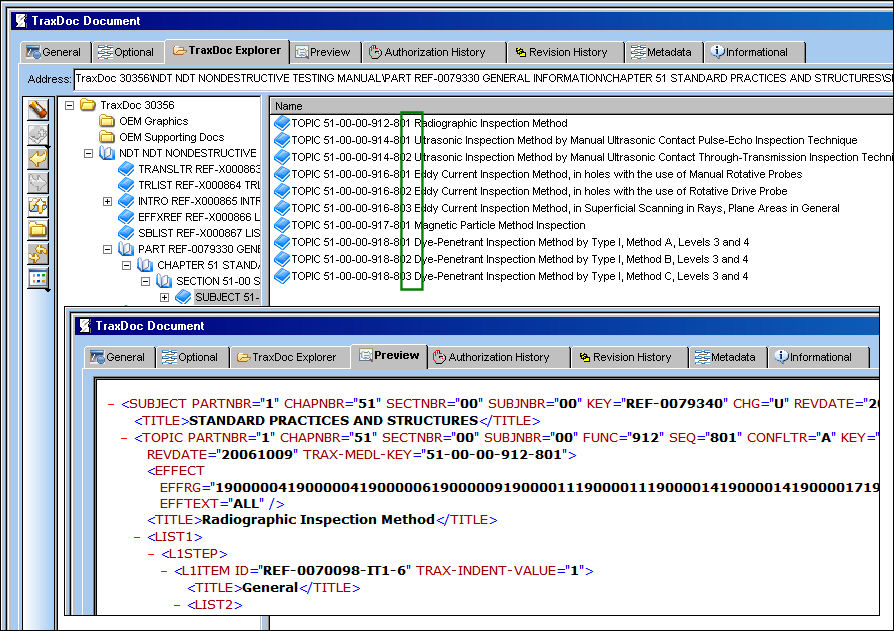Click the TraxDoc 30356 root folder icon
Viewport: 894px width, 631px height.
[88, 105]
